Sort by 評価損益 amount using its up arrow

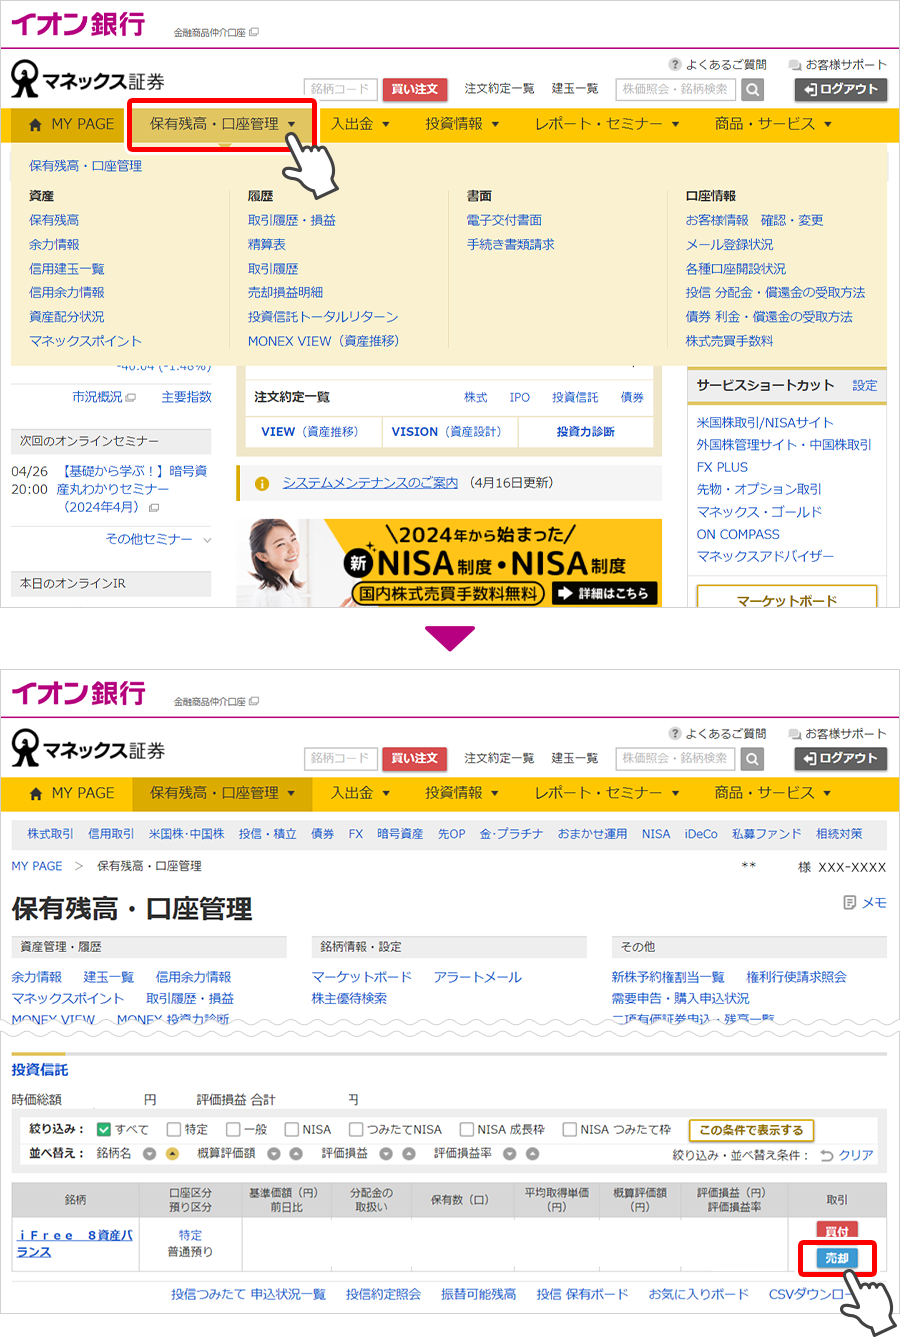click(x=408, y=1153)
